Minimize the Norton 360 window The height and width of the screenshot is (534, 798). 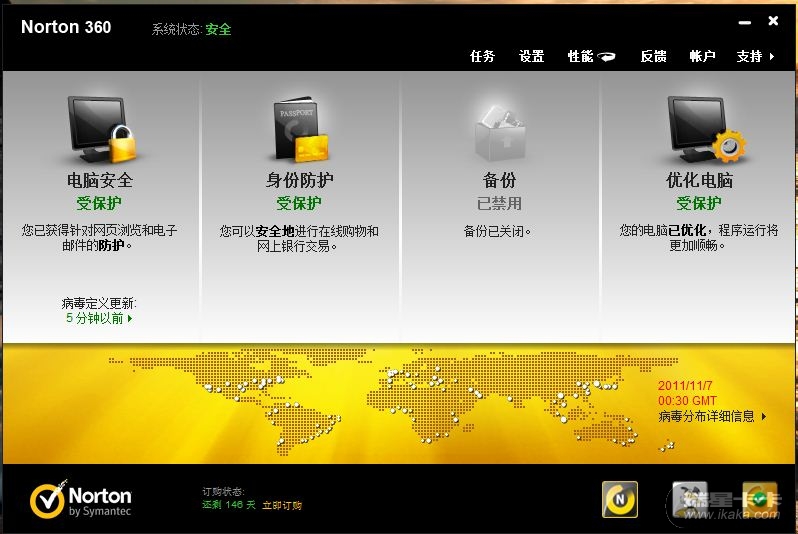pyautogui.click(x=745, y=22)
